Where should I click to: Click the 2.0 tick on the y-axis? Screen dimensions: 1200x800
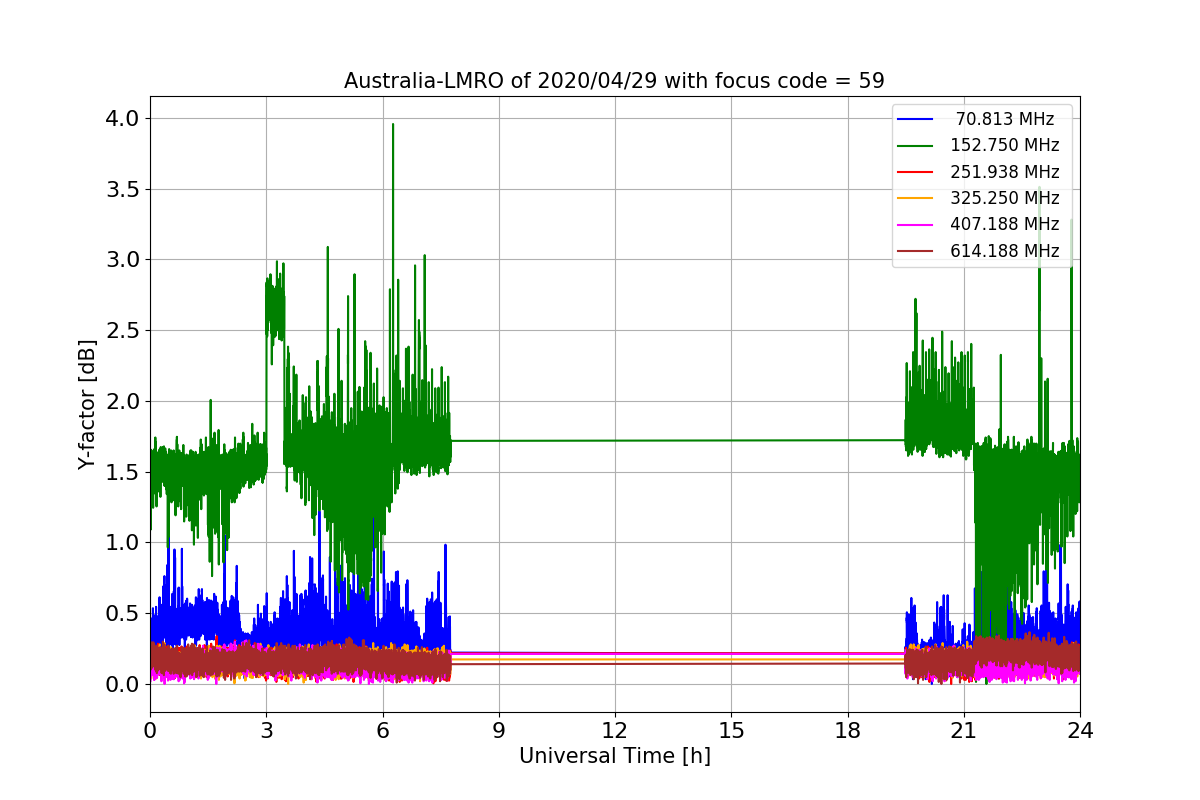coord(123,401)
